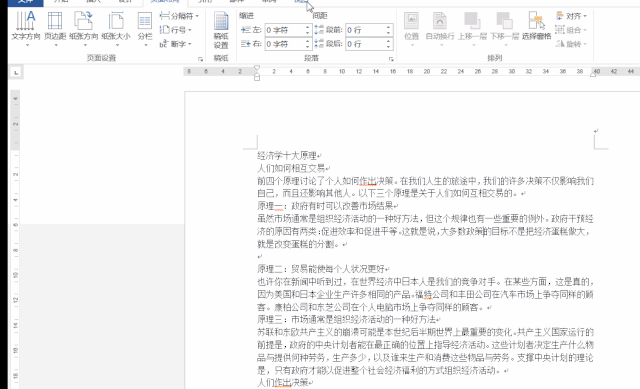Click the horizontal ruler at mark 20
Screen dimensions: 640x389
pyautogui.click(x=427, y=71)
